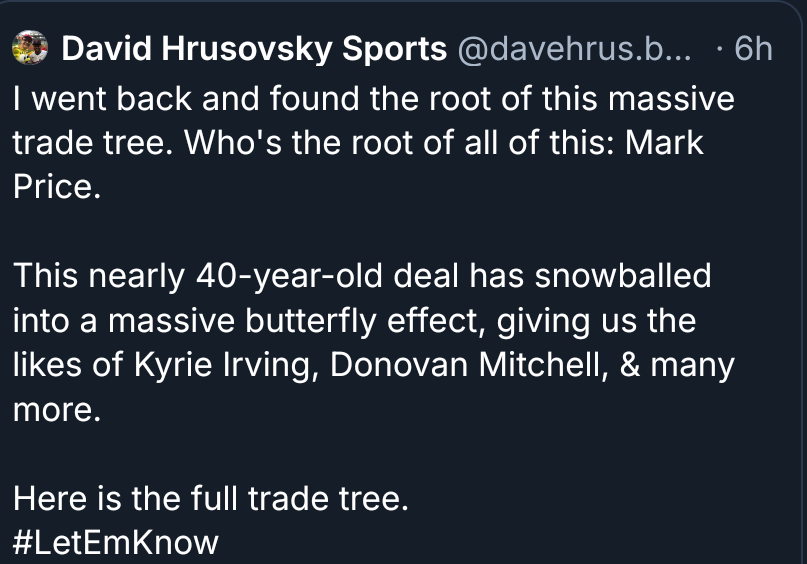Click the word "Price." on the third line
This screenshot has width=807, height=564.
(x=57, y=187)
